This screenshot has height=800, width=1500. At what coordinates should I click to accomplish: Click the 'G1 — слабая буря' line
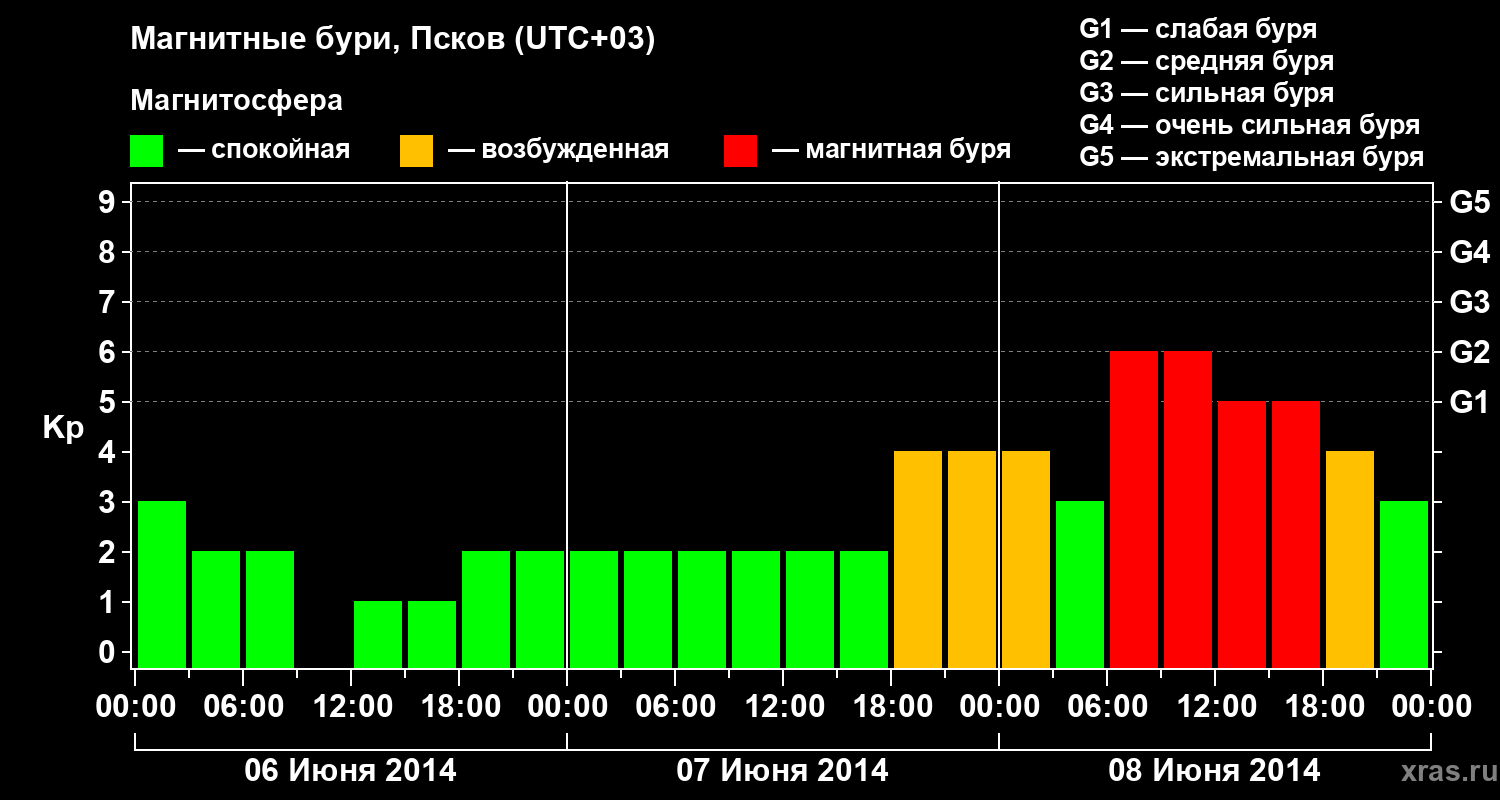tap(1198, 29)
